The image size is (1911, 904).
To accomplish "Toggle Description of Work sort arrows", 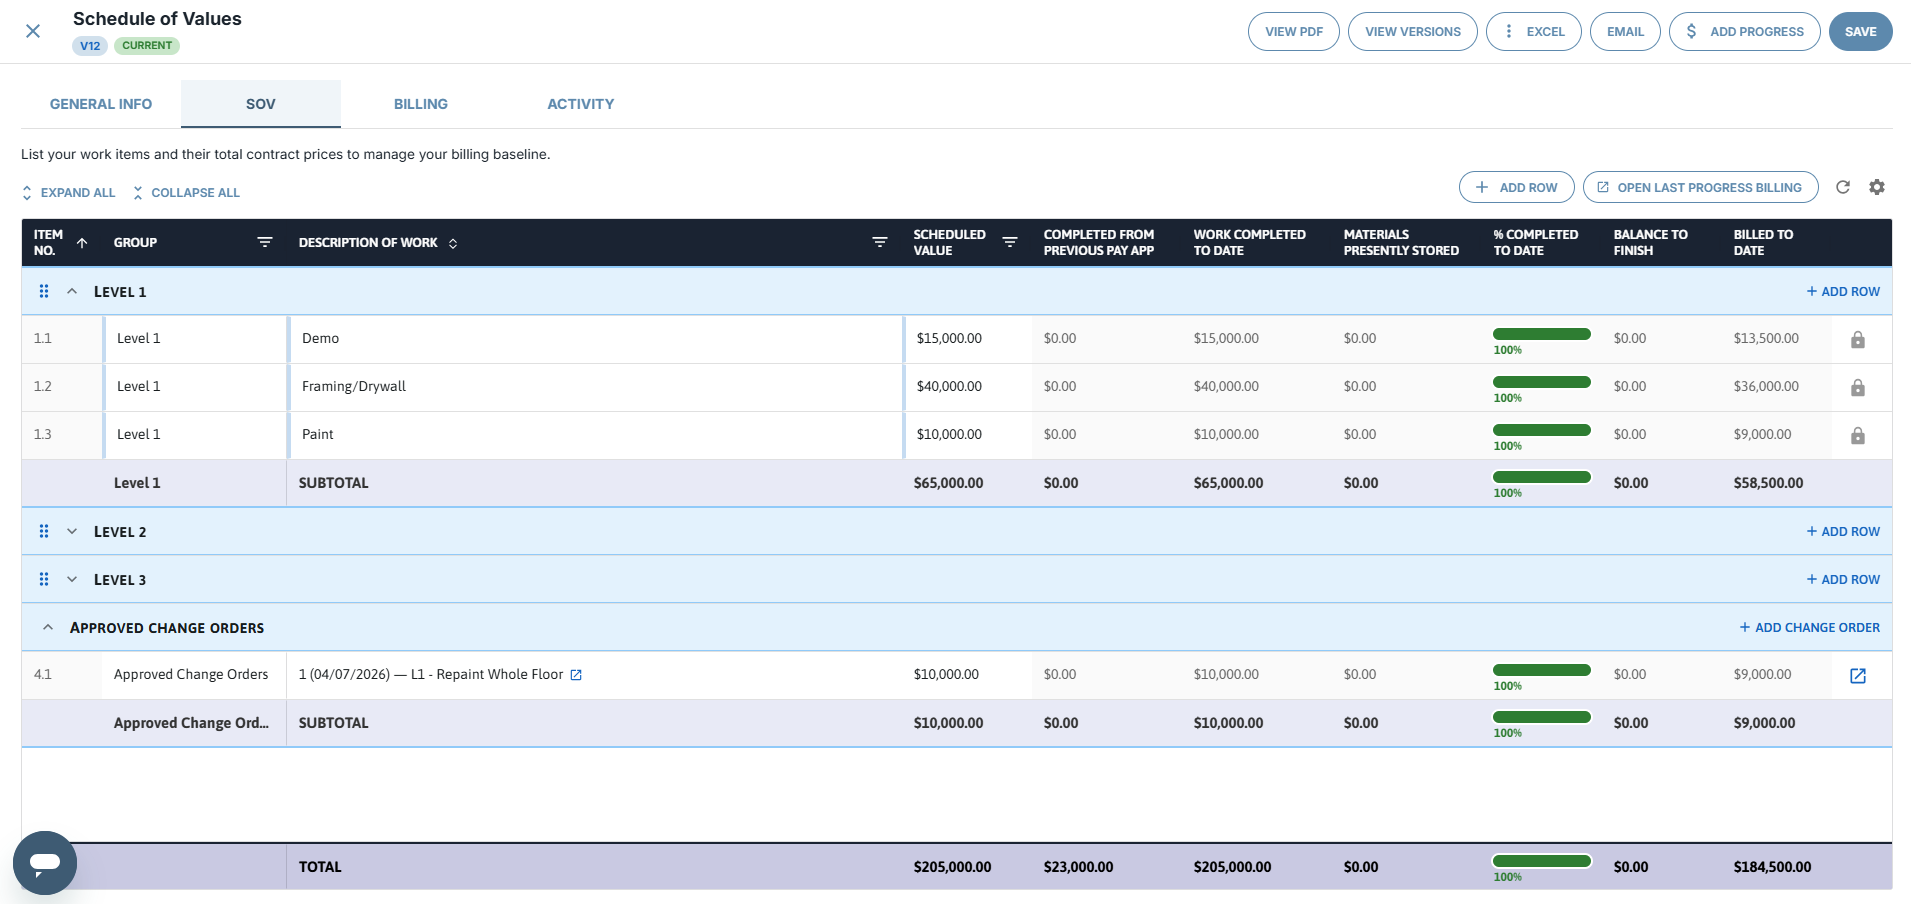I will [453, 243].
